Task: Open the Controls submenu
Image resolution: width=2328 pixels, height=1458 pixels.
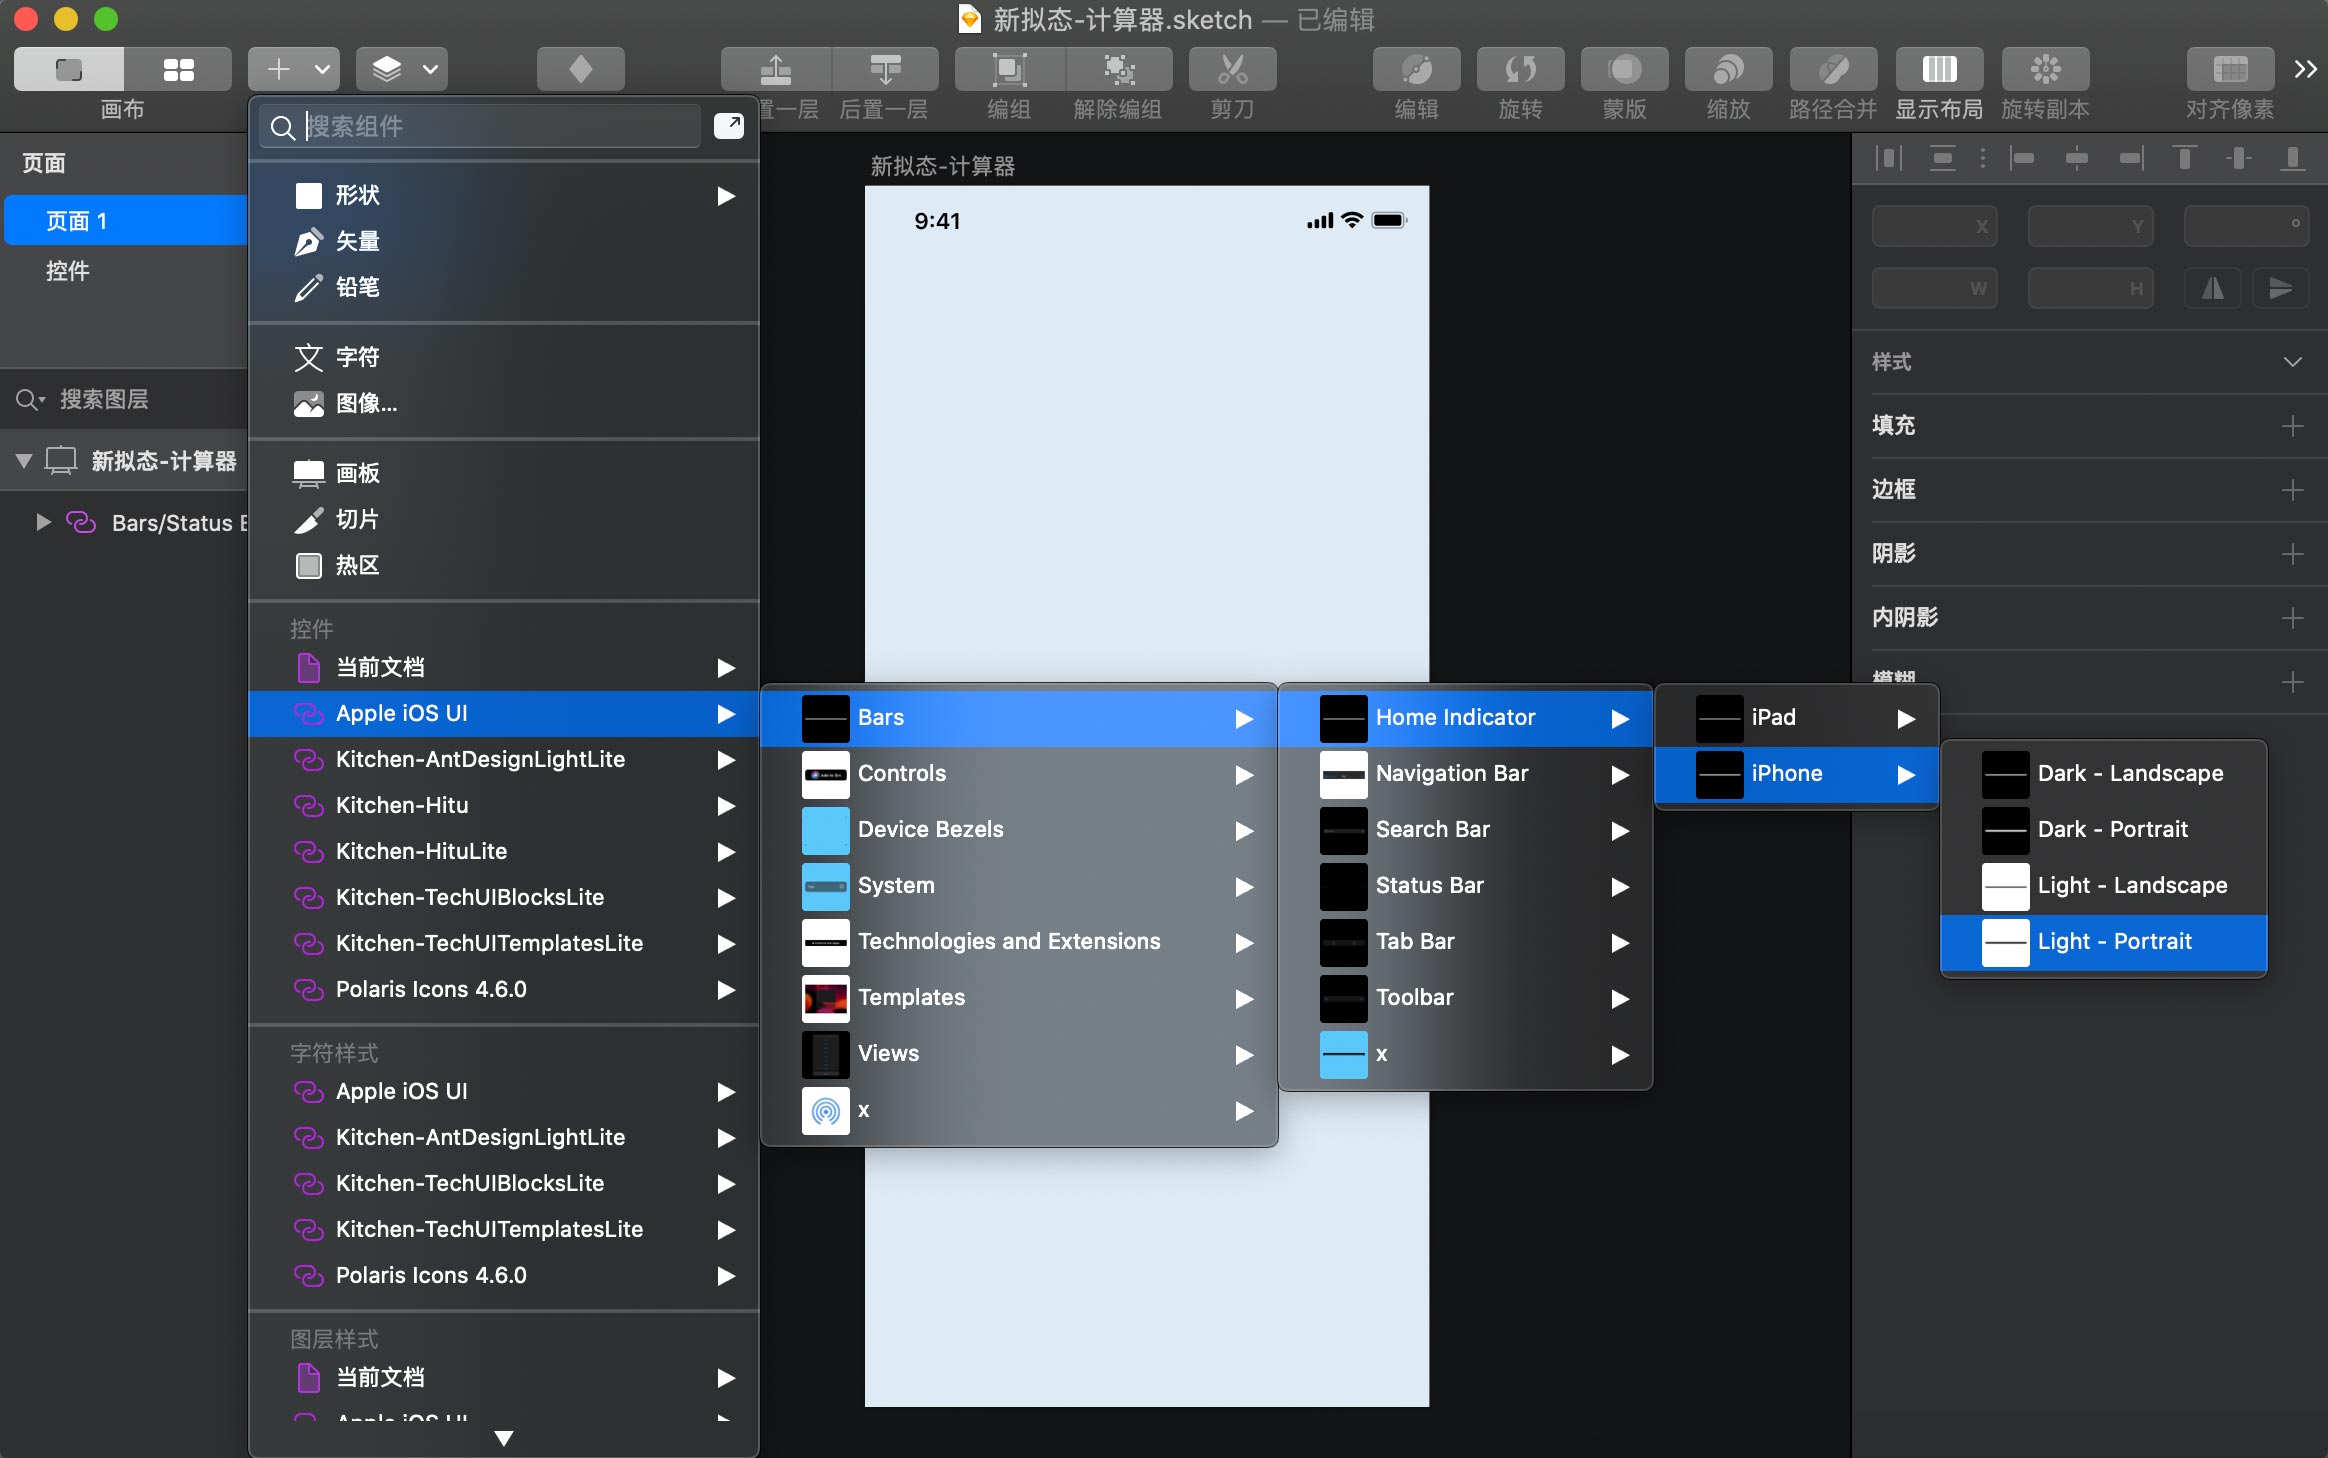Action: point(1019,773)
